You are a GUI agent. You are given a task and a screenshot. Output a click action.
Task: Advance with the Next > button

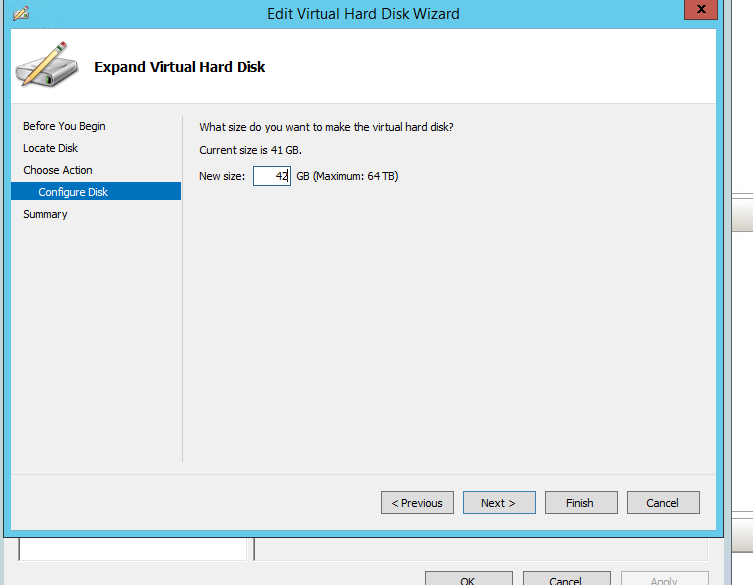[x=498, y=503]
